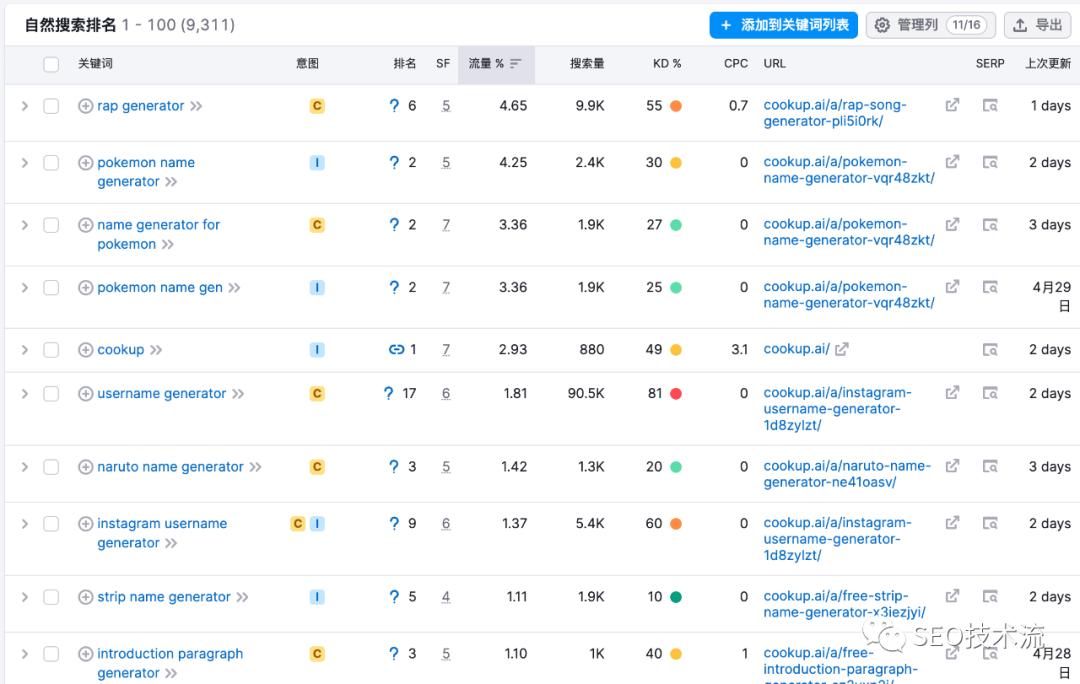Screen dimensions: 1080x684
Task: Select checkbox for instagram username generator row
Action: 51,524
